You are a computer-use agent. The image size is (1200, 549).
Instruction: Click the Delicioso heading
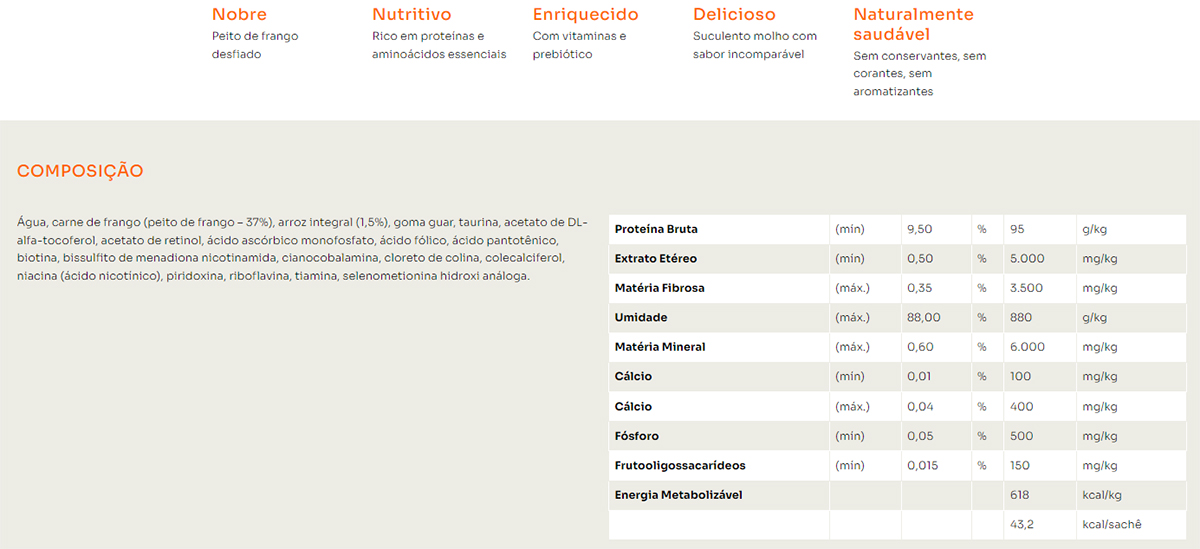tap(734, 15)
